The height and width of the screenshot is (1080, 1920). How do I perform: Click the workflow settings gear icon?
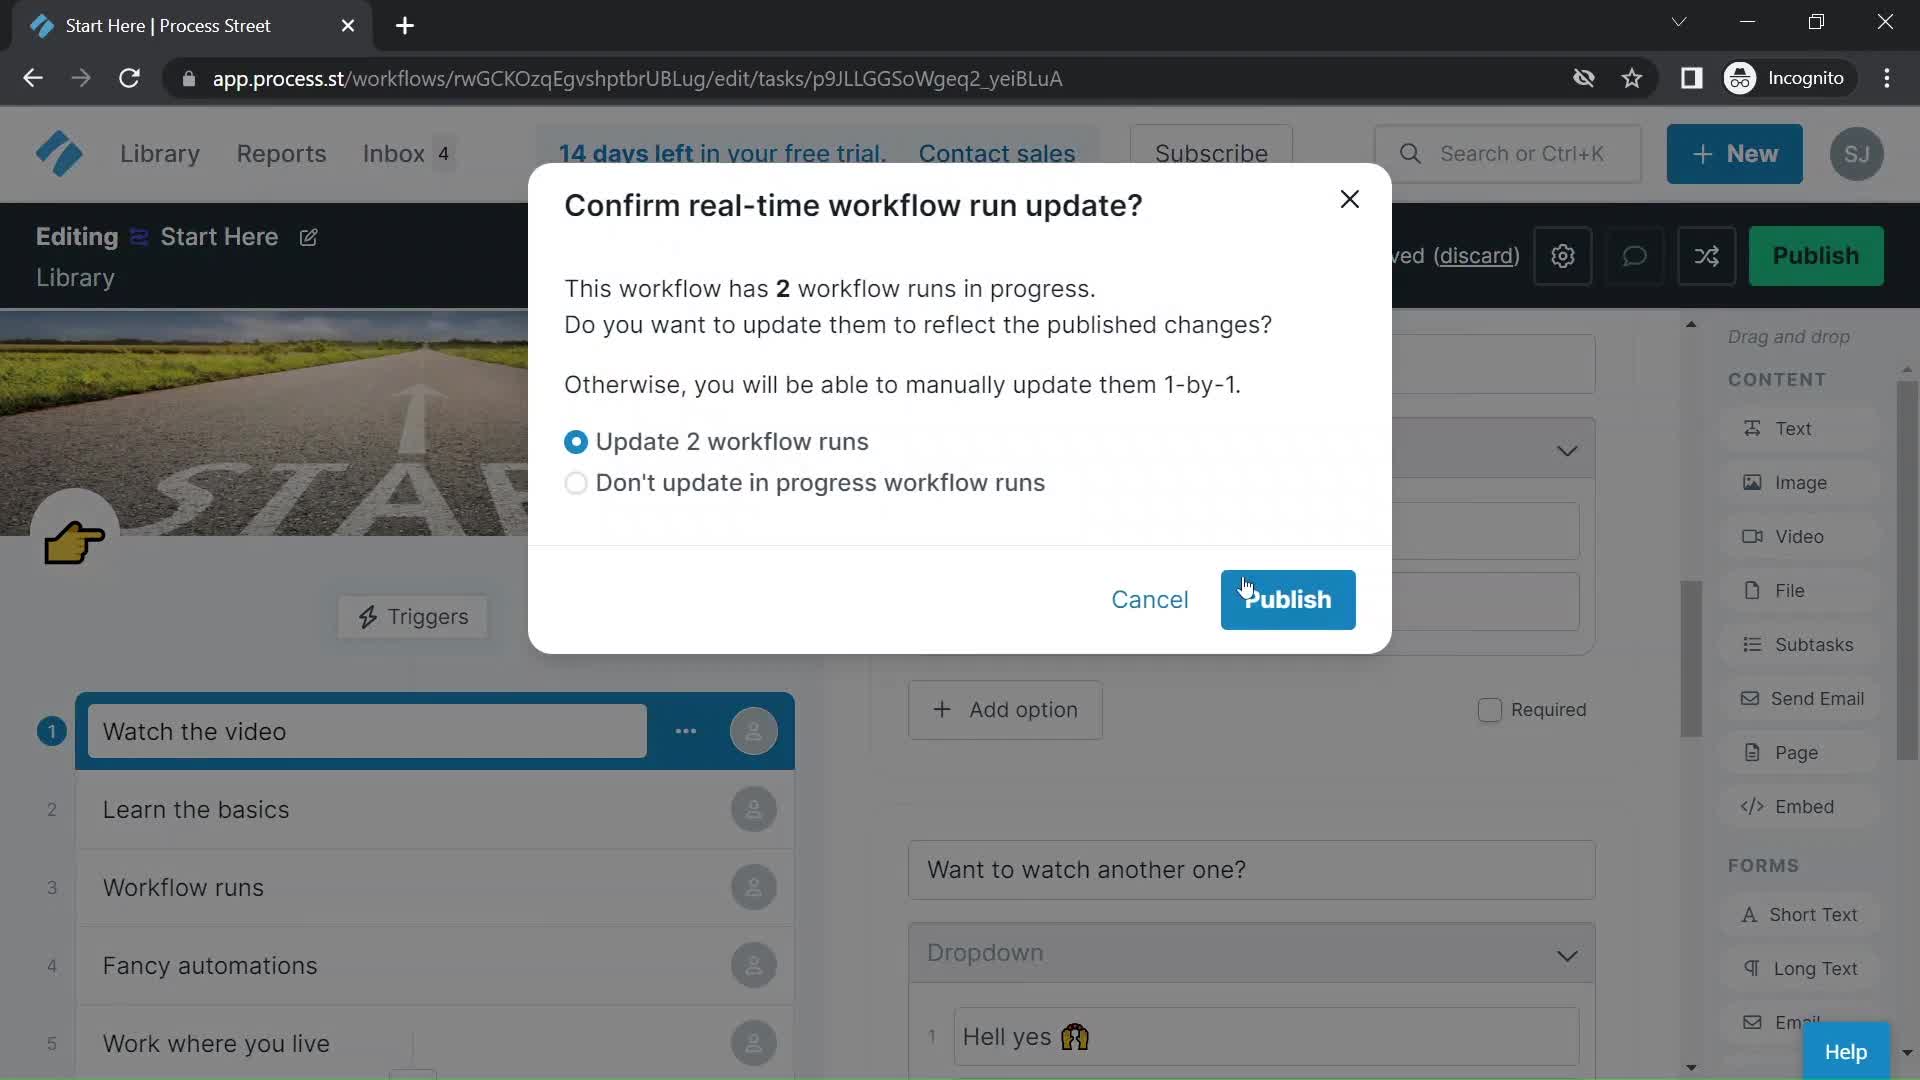click(x=1564, y=255)
